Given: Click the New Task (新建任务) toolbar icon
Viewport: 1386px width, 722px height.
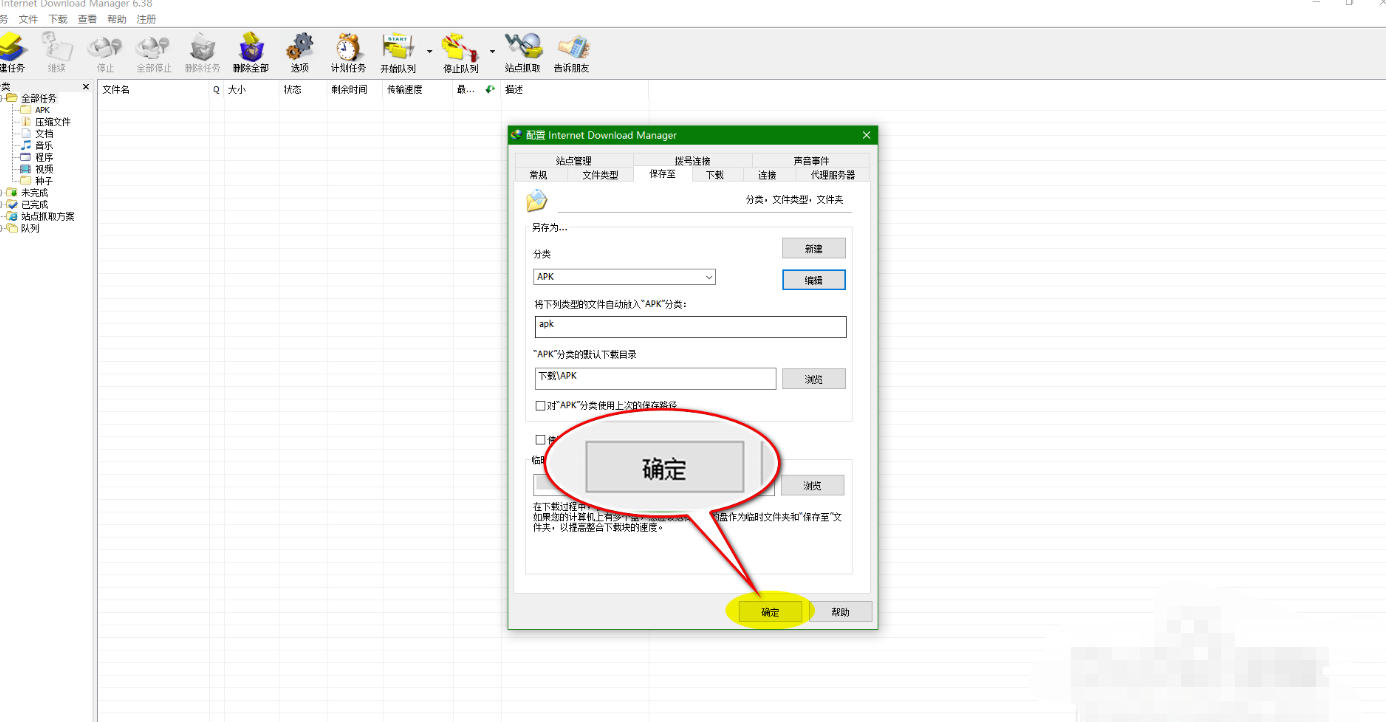Looking at the screenshot, I should tap(12, 52).
